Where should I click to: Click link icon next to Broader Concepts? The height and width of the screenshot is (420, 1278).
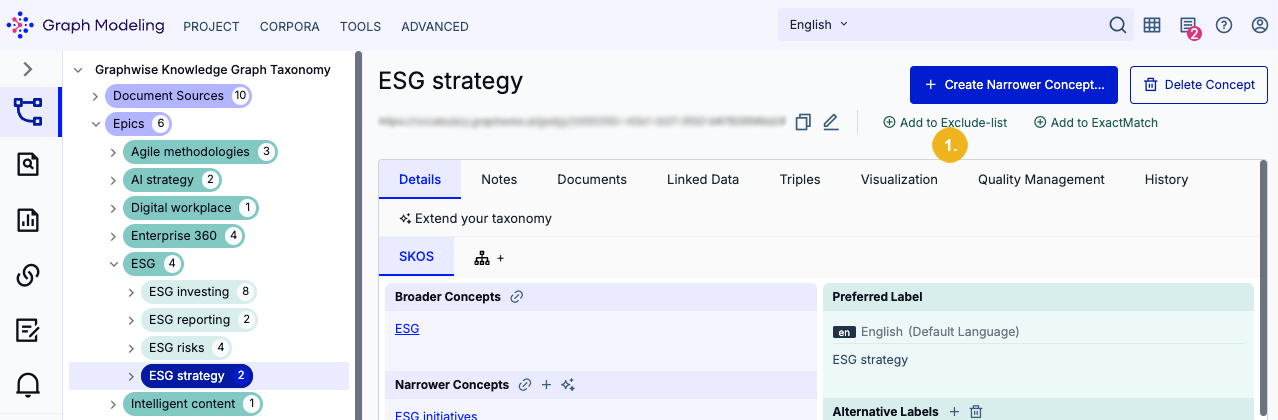coord(517,297)
